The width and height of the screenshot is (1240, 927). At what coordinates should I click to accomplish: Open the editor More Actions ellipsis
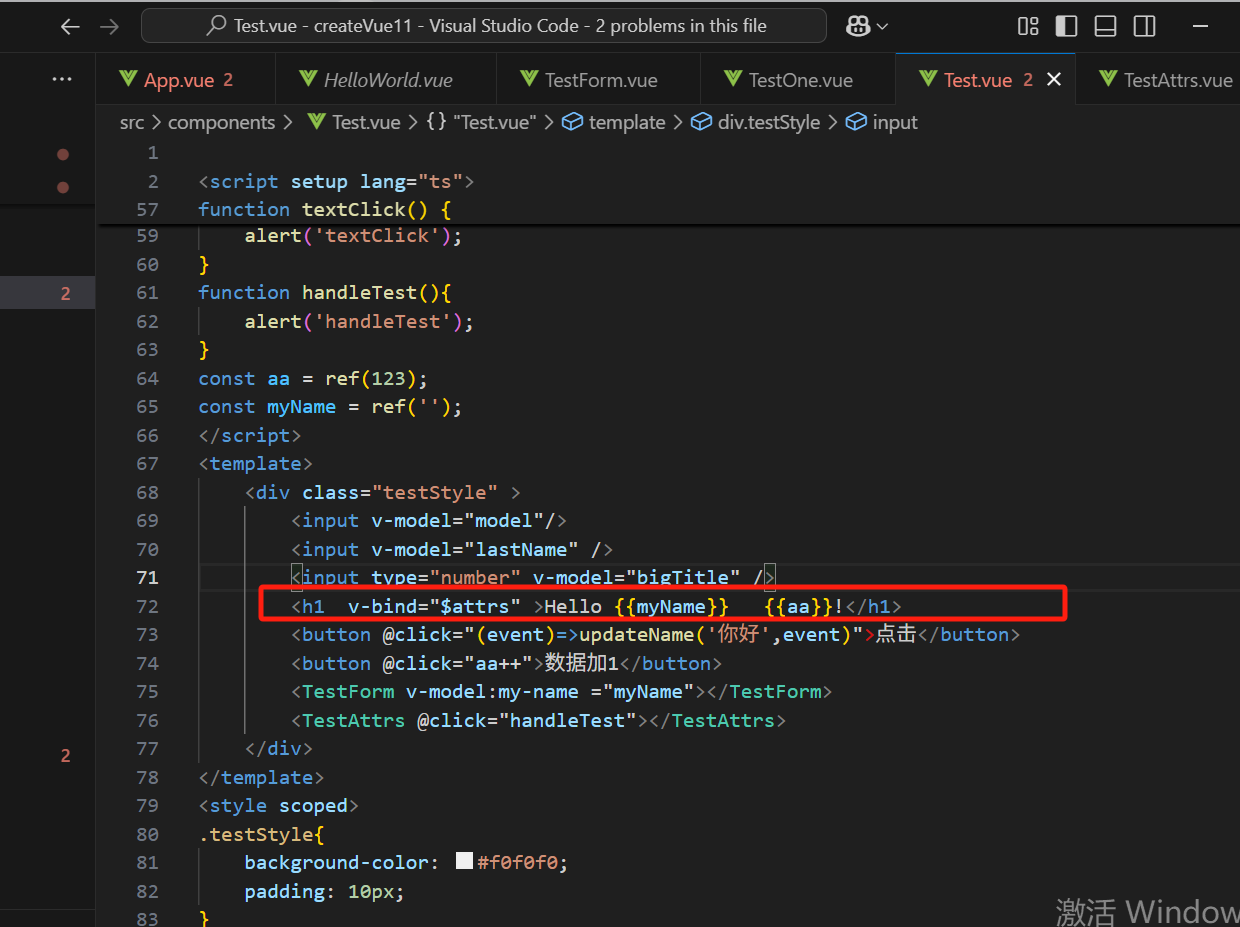[62, 78]
